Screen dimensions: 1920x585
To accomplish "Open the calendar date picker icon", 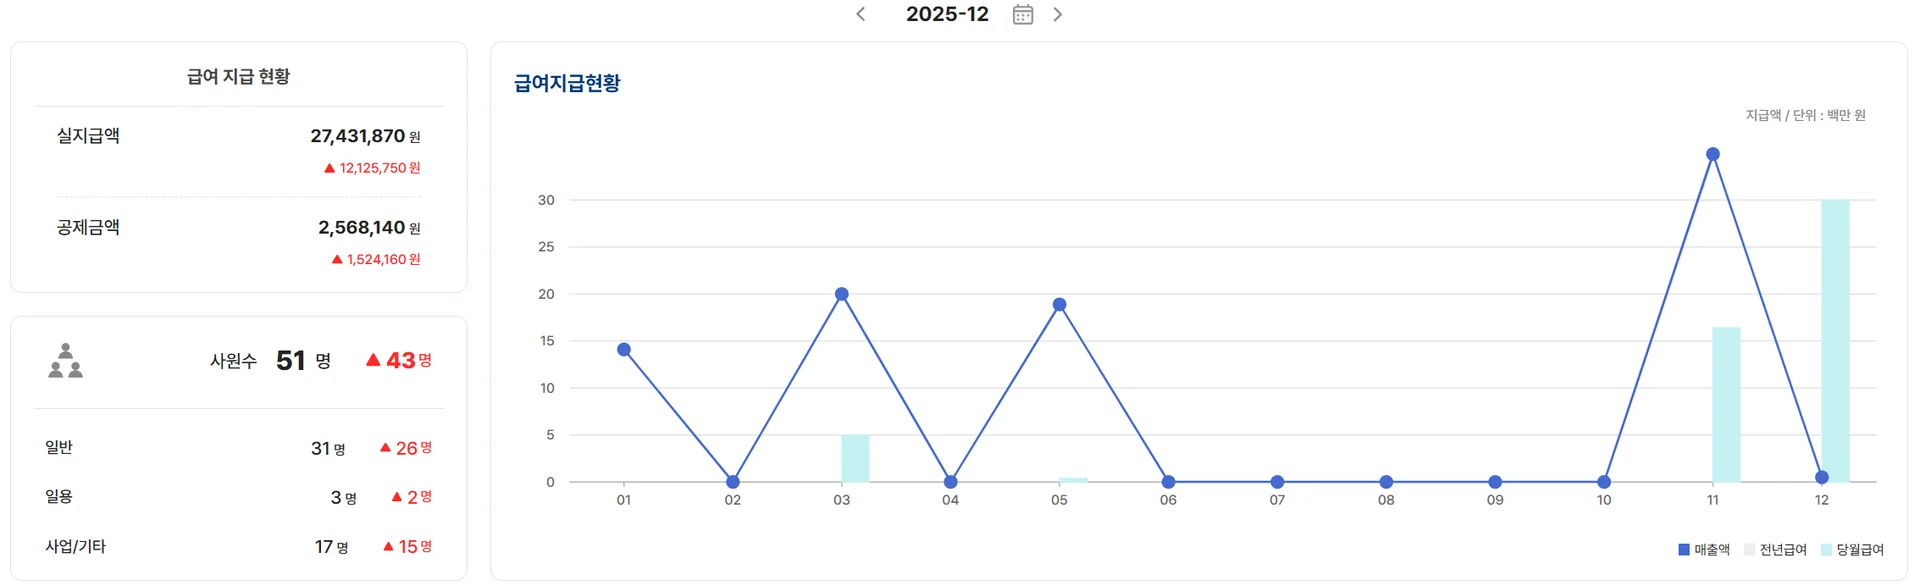I will coord(1022,14).
